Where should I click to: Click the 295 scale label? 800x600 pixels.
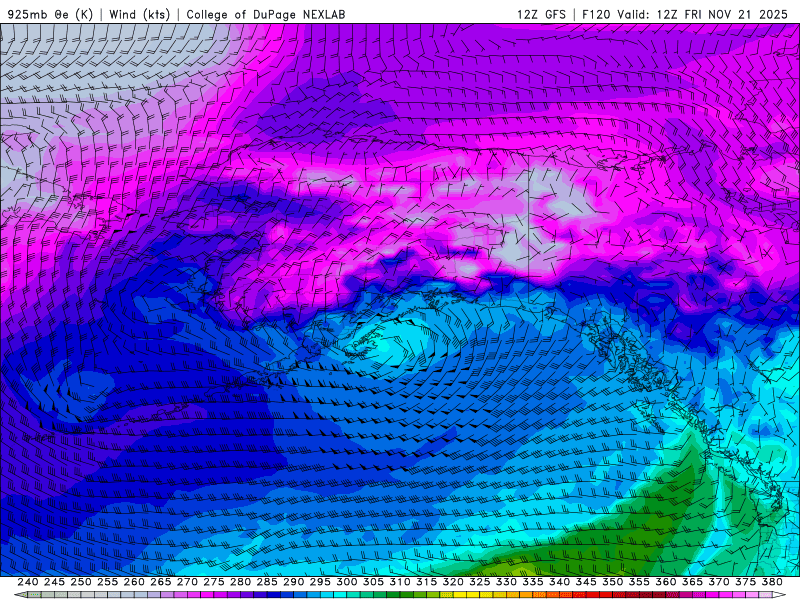[320, 582]
